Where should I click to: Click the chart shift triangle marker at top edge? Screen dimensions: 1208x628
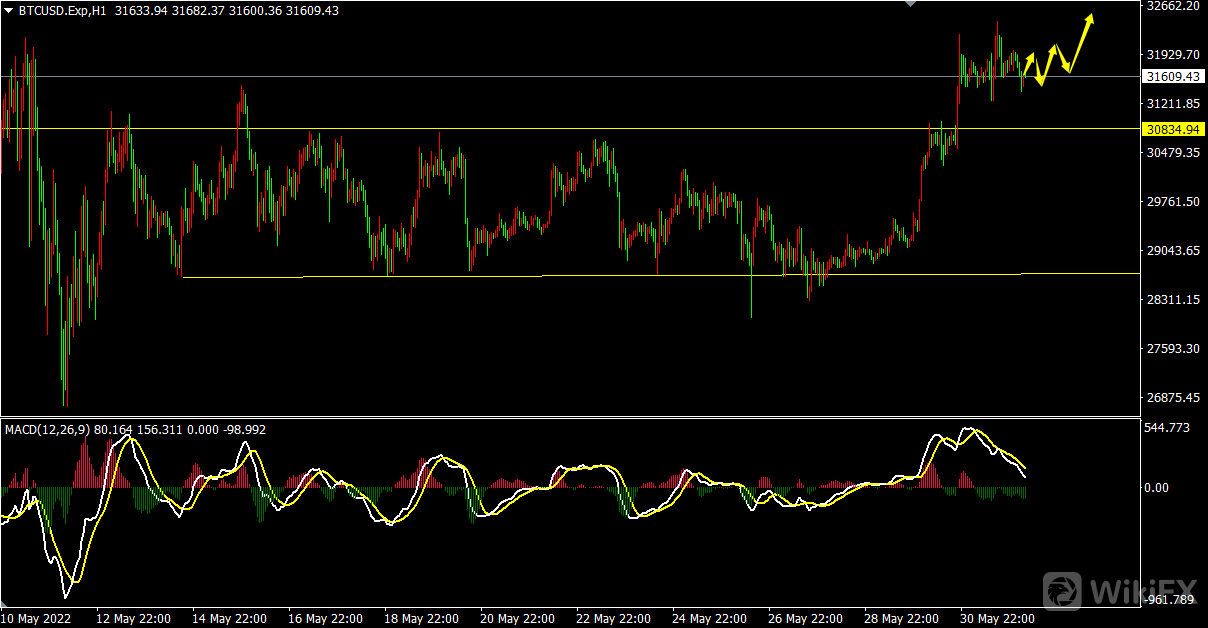910,4
